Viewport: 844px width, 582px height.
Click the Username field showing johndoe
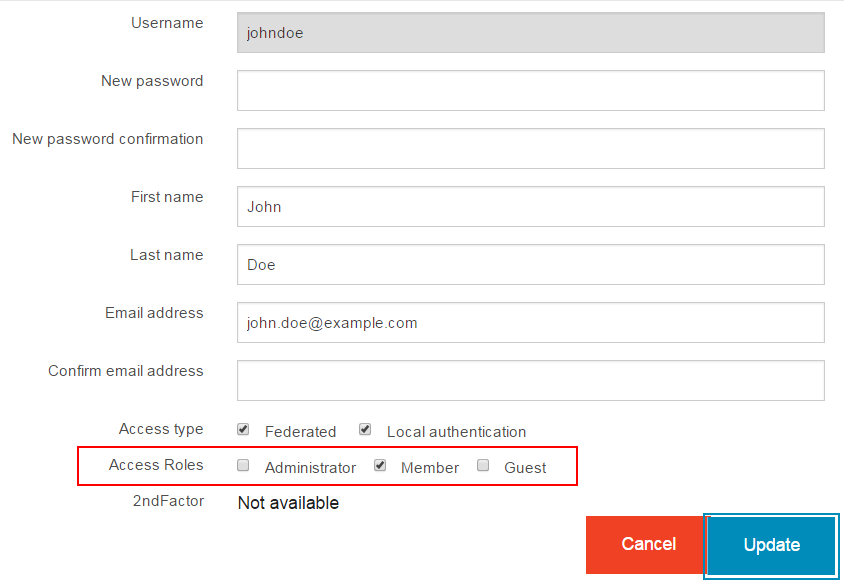tap(531, 33)
